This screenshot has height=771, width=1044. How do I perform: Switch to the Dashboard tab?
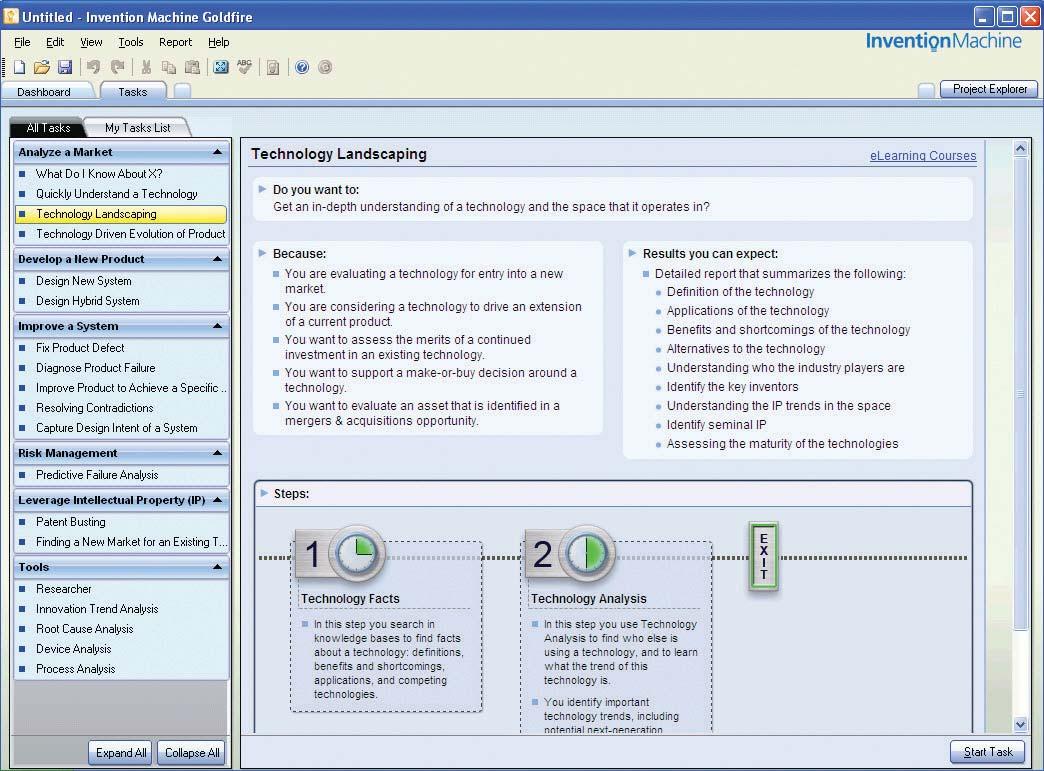44,92
